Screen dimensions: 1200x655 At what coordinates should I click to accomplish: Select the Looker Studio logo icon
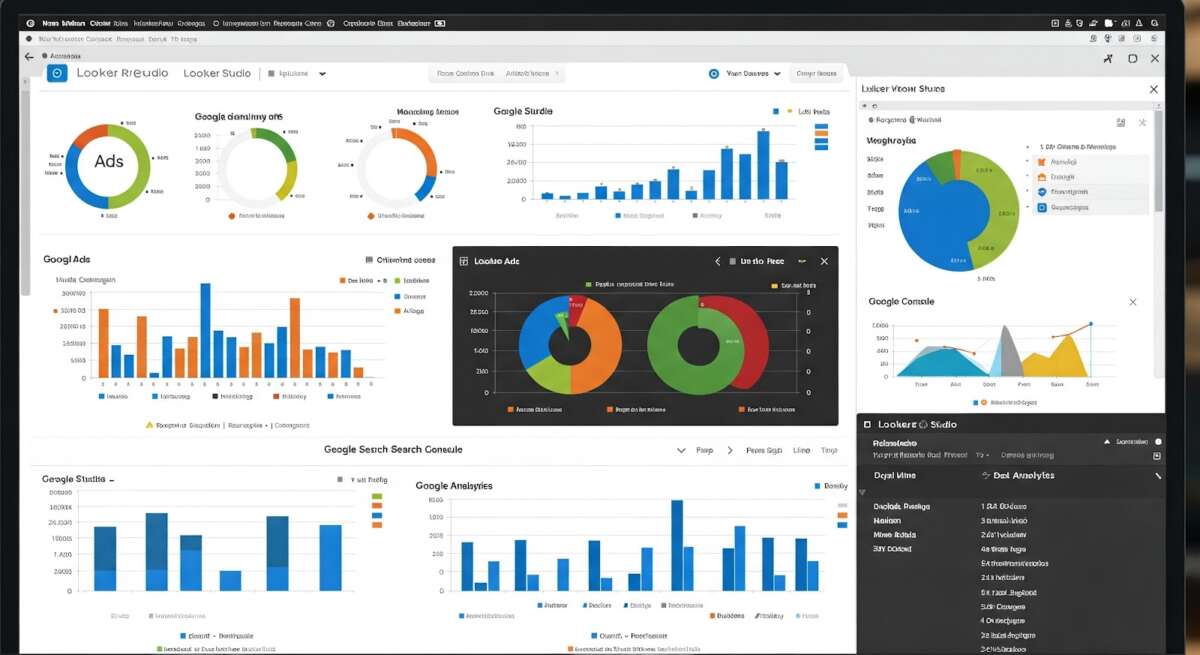(x=57, y=72)
